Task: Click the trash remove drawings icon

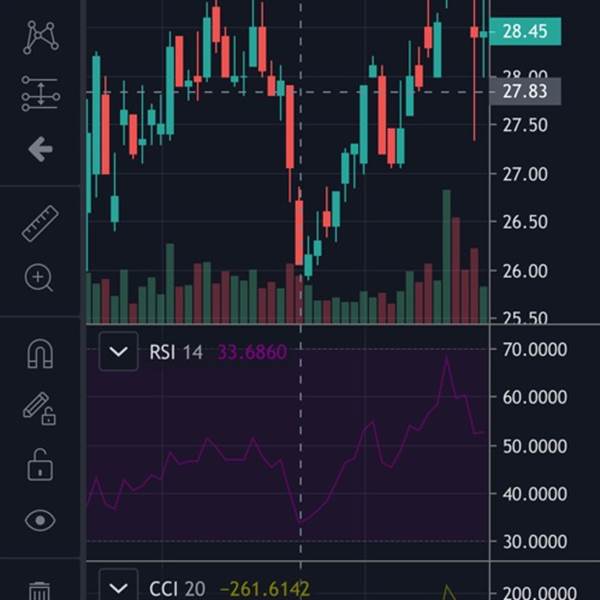Action: 40,591
